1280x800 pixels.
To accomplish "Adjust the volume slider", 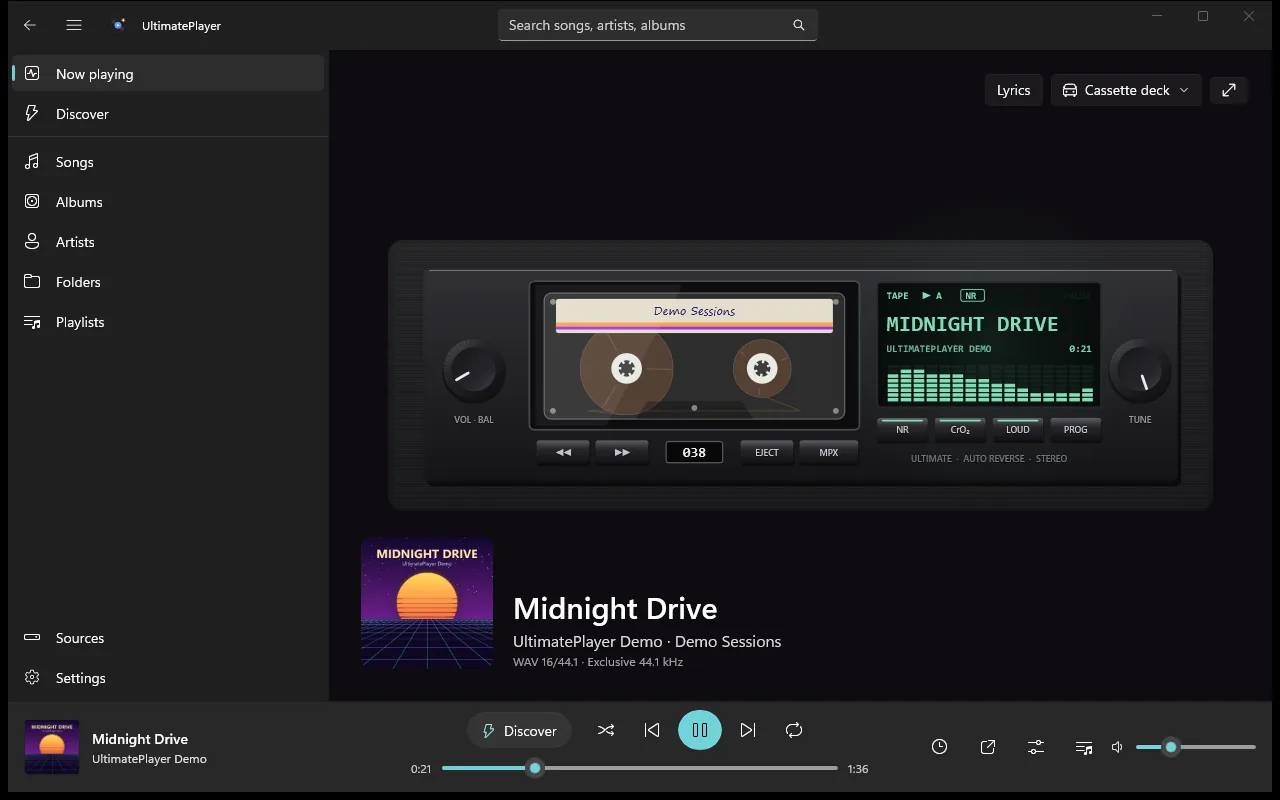I will pos(1196,747).
